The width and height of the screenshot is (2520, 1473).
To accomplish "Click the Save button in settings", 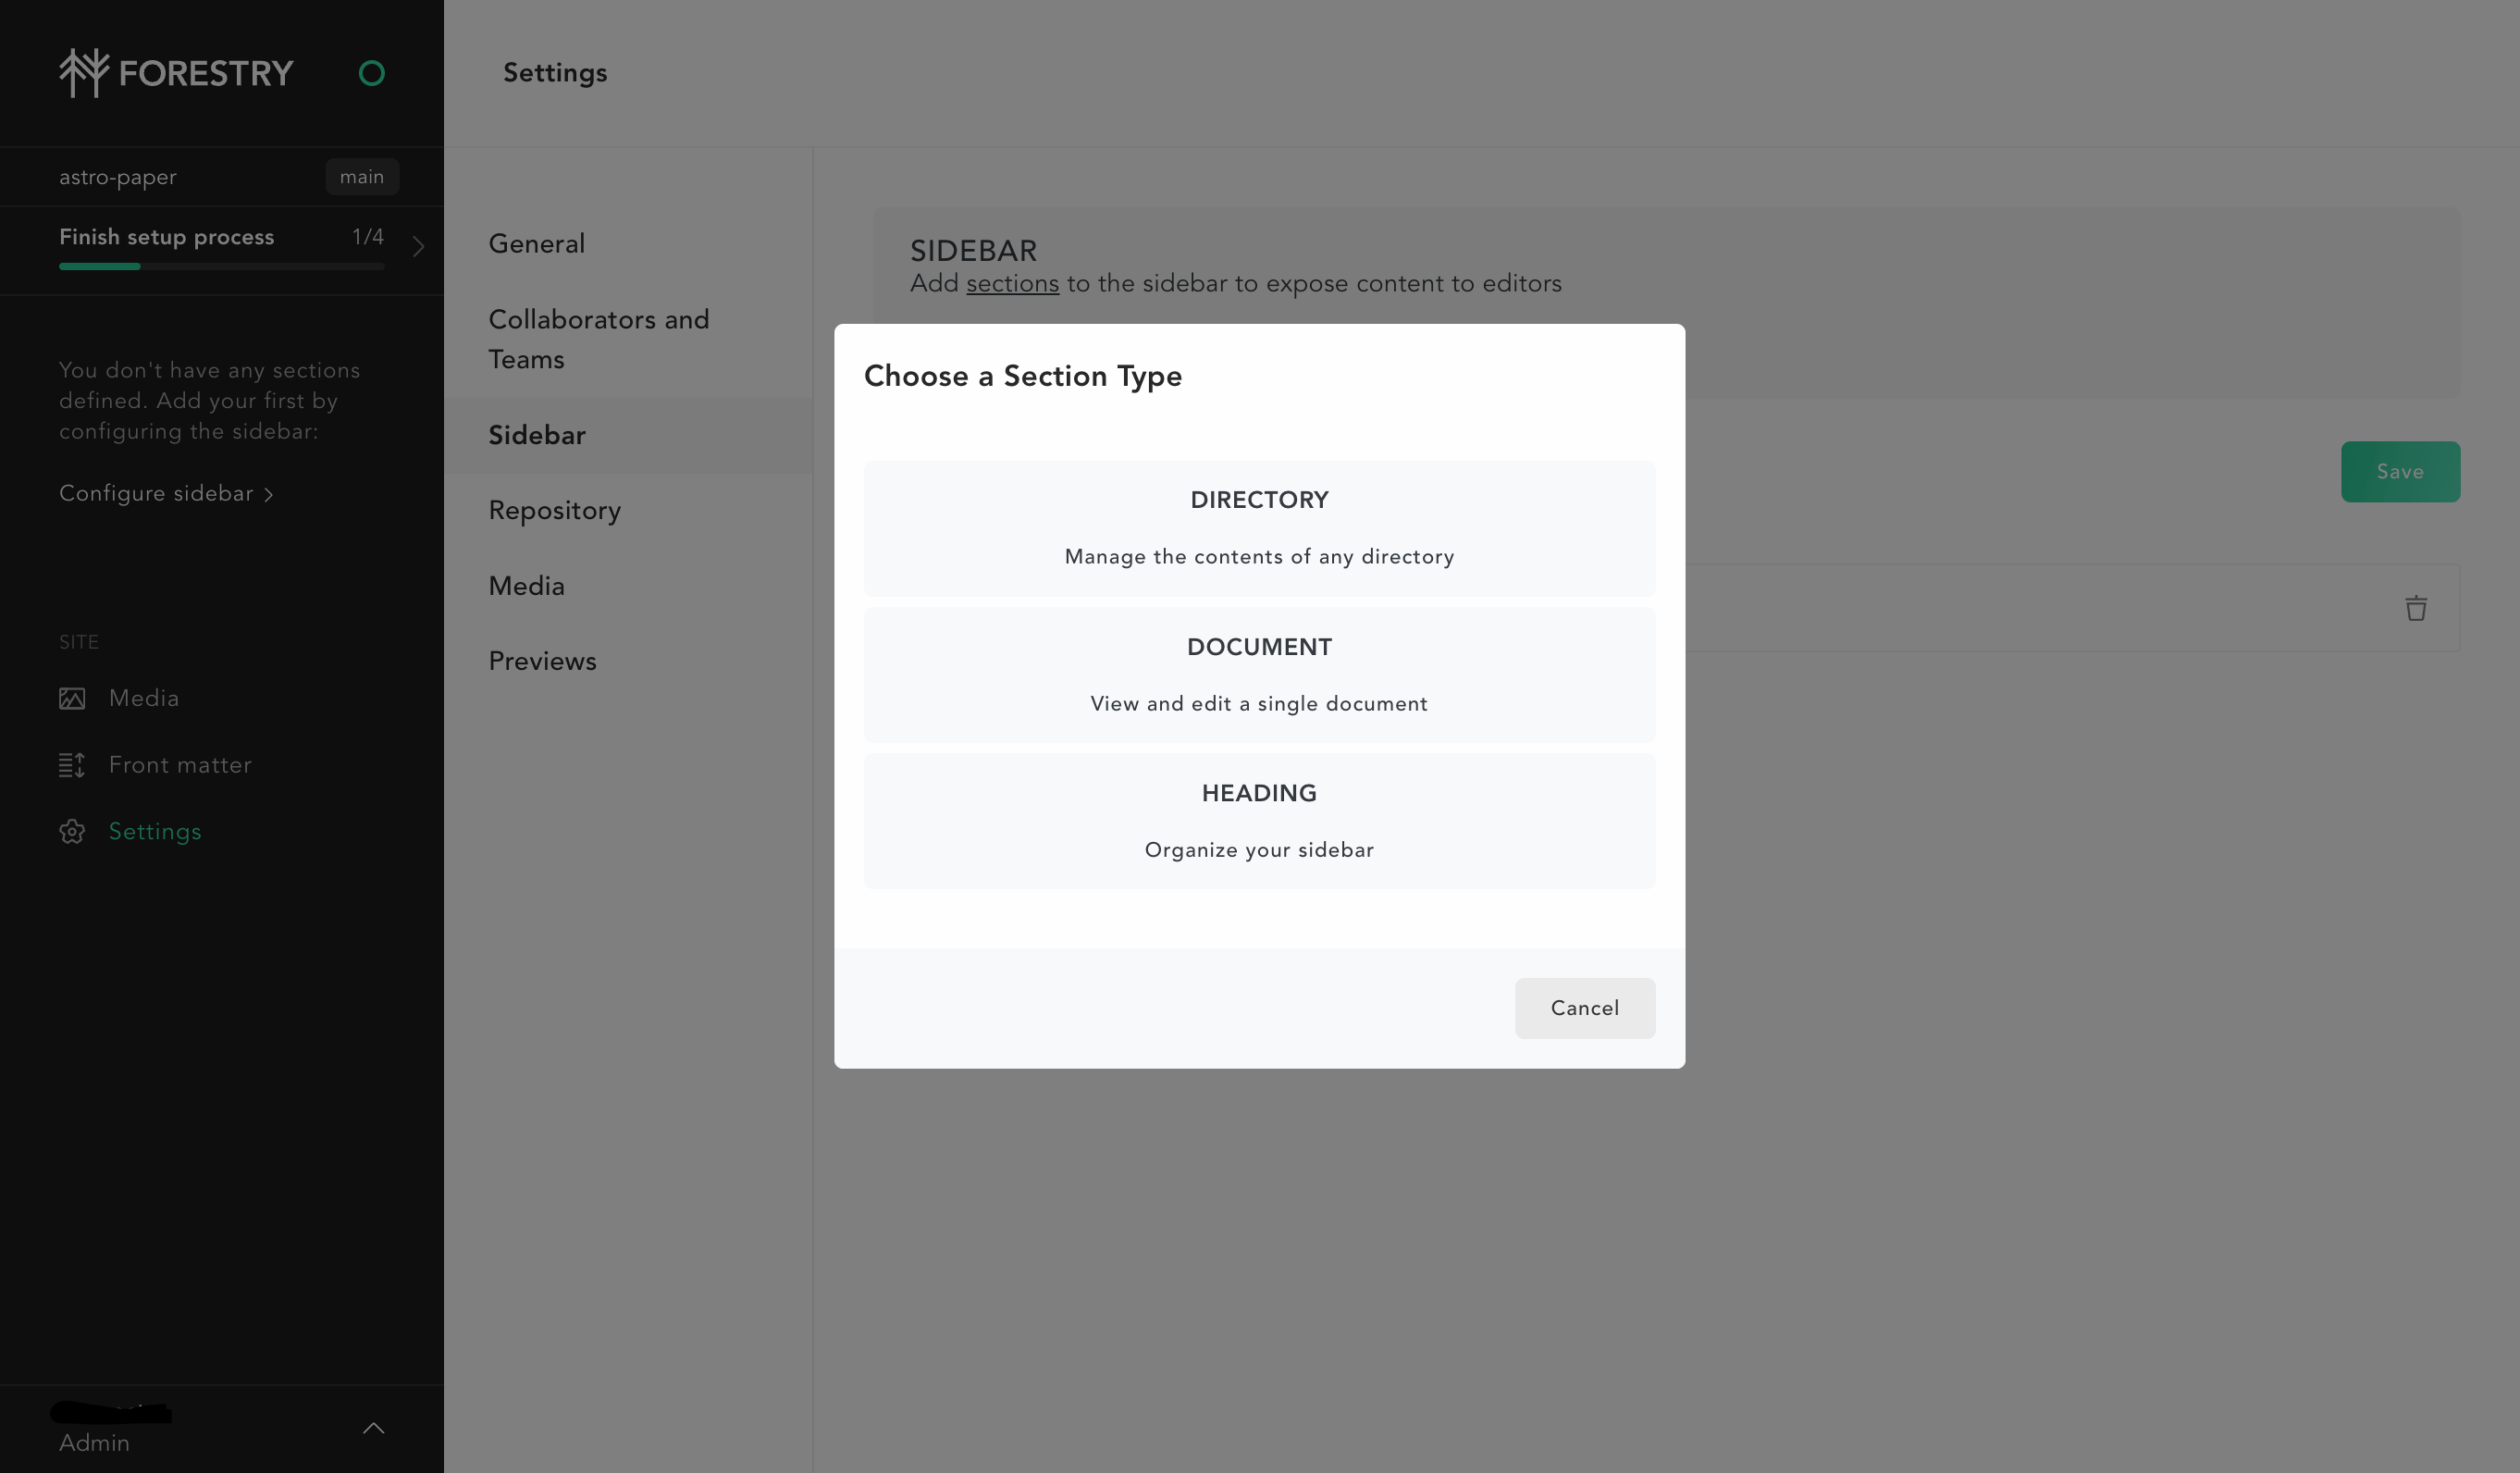I will coord(2401,472).
